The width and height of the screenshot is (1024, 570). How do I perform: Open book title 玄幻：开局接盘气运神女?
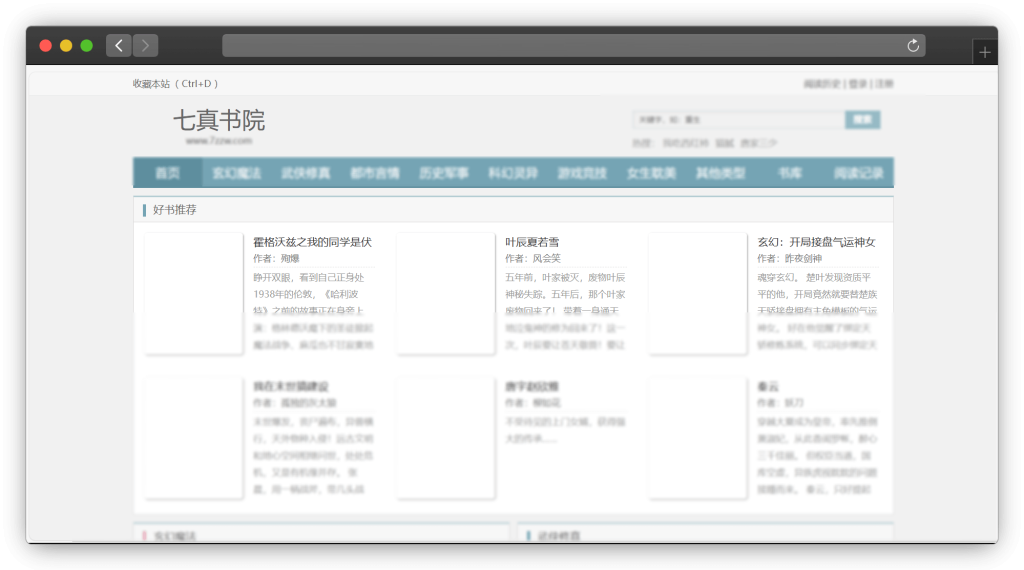(x=816, y=242)
